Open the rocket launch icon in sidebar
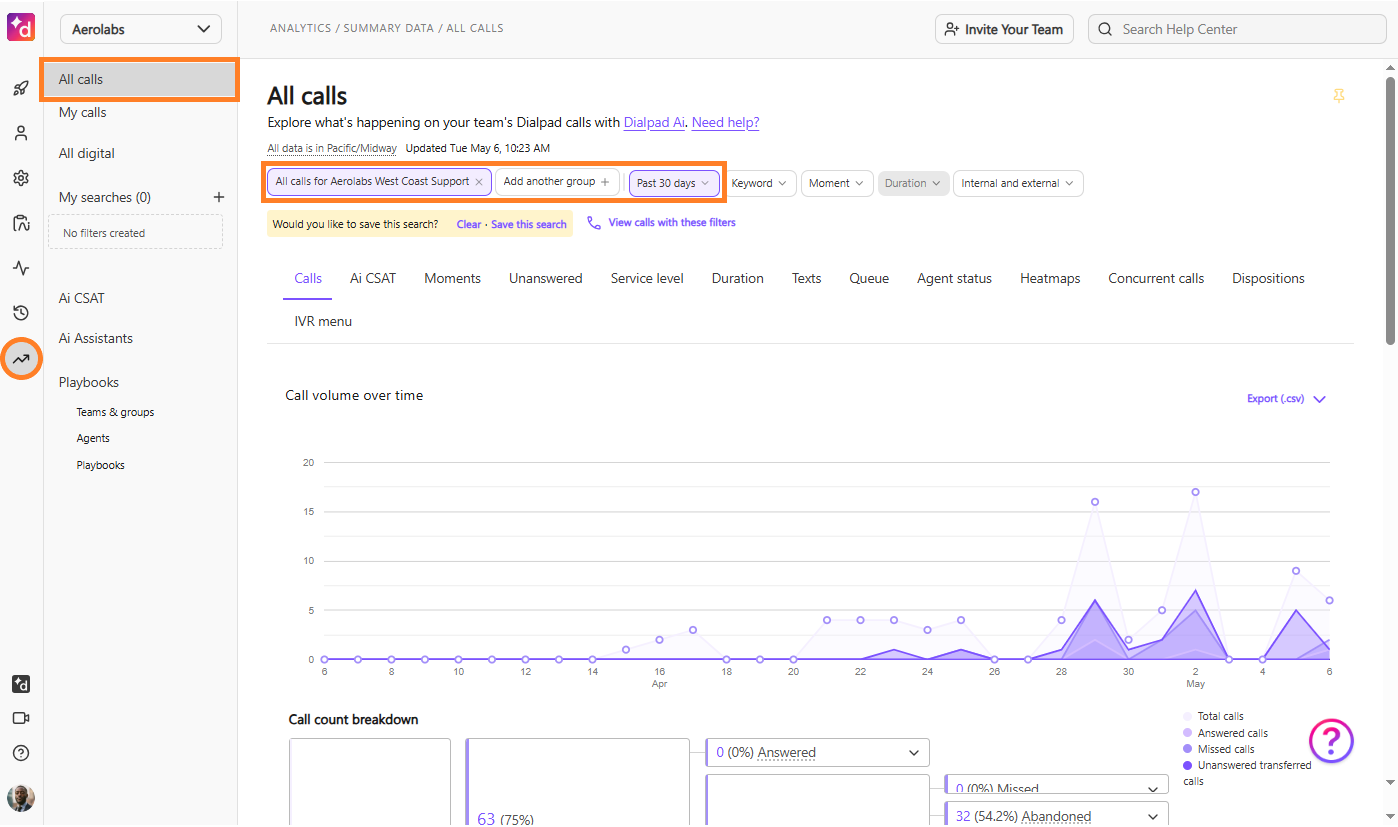 [21, 88]
